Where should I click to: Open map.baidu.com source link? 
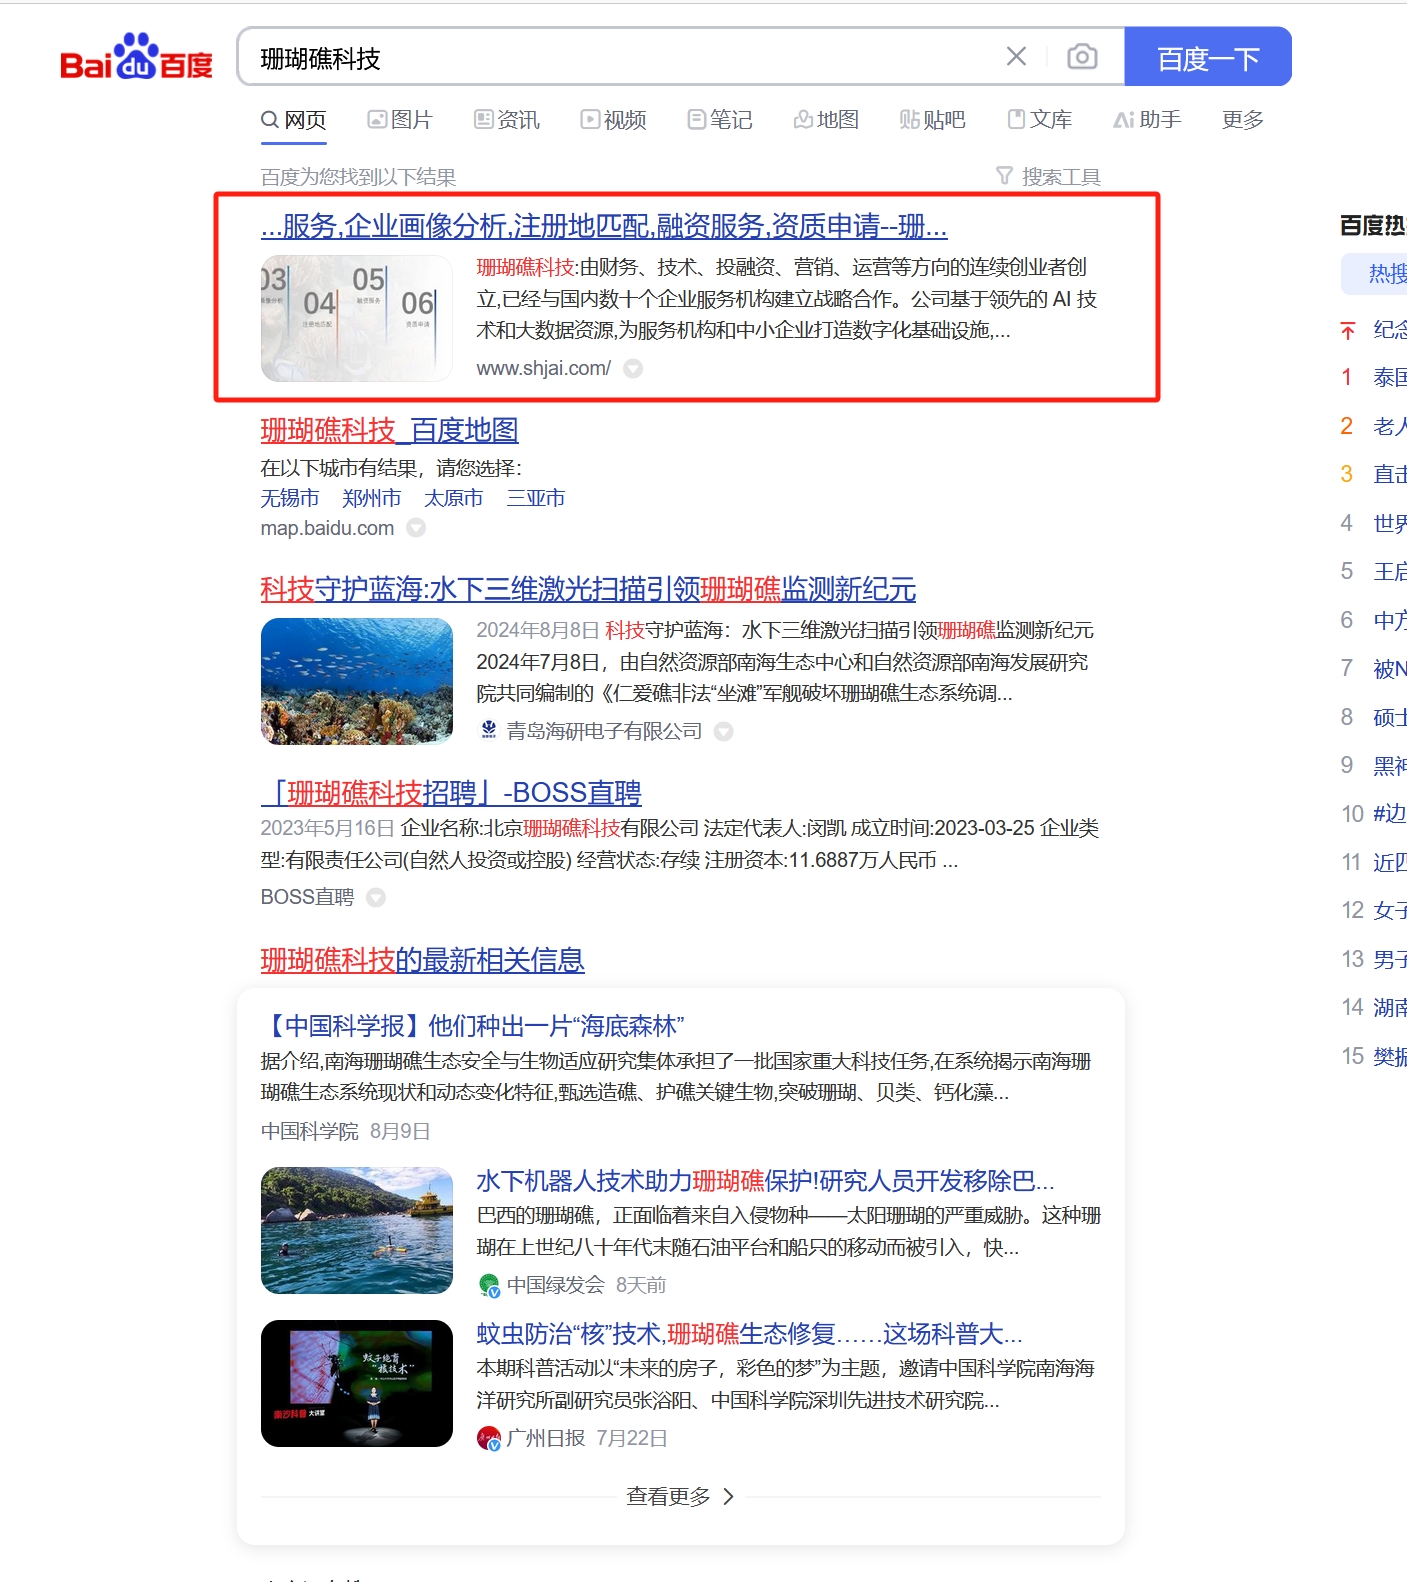pyautogui.click(x=328, y=528)
